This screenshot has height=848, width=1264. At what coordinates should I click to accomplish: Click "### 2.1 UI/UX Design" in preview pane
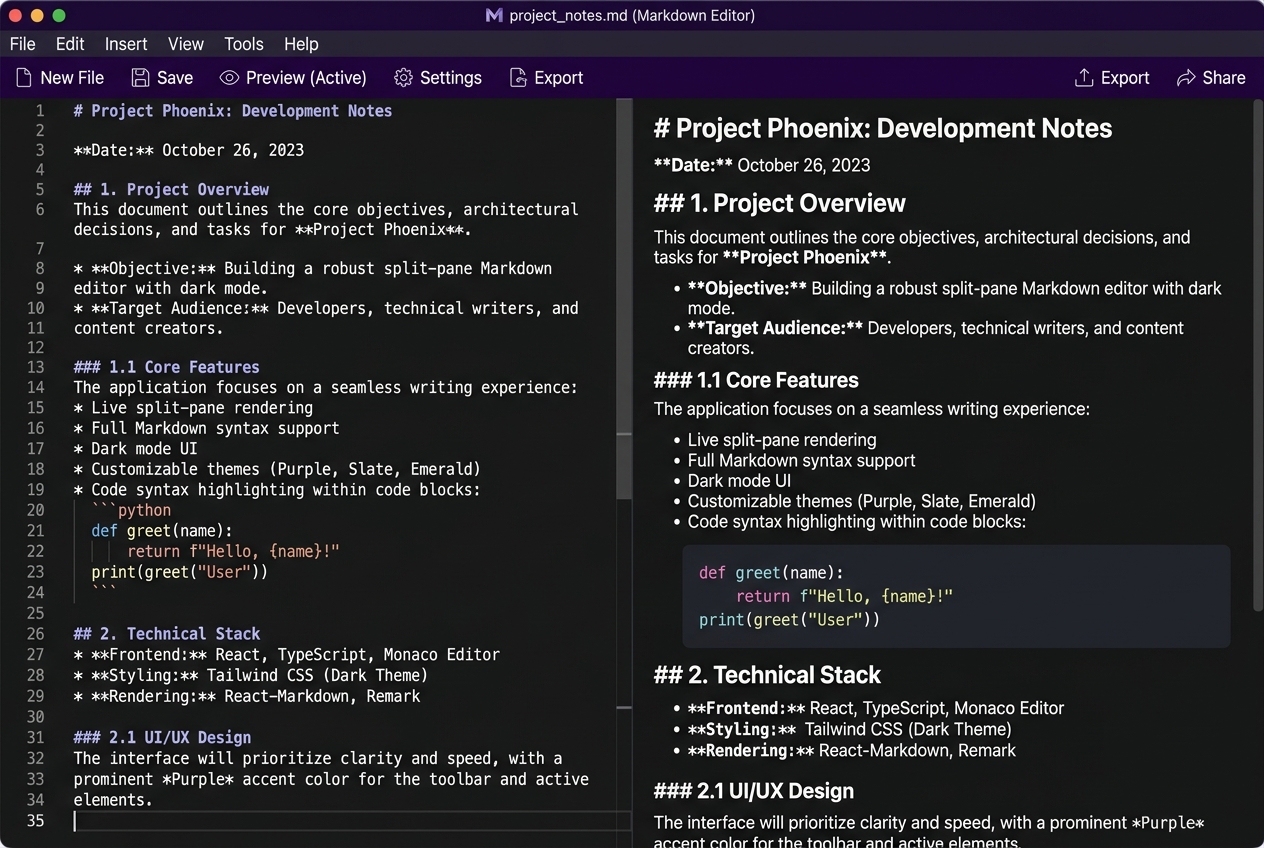754,791
